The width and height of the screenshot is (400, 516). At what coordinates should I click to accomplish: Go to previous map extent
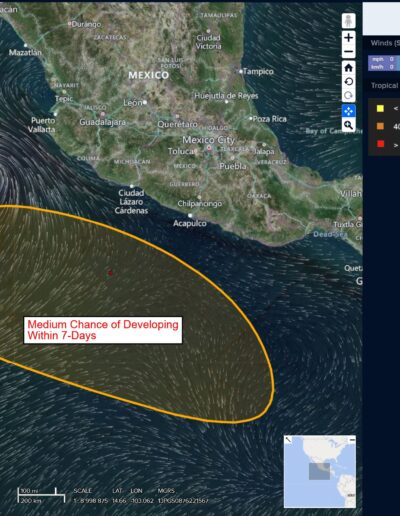(x=349, y=82)
